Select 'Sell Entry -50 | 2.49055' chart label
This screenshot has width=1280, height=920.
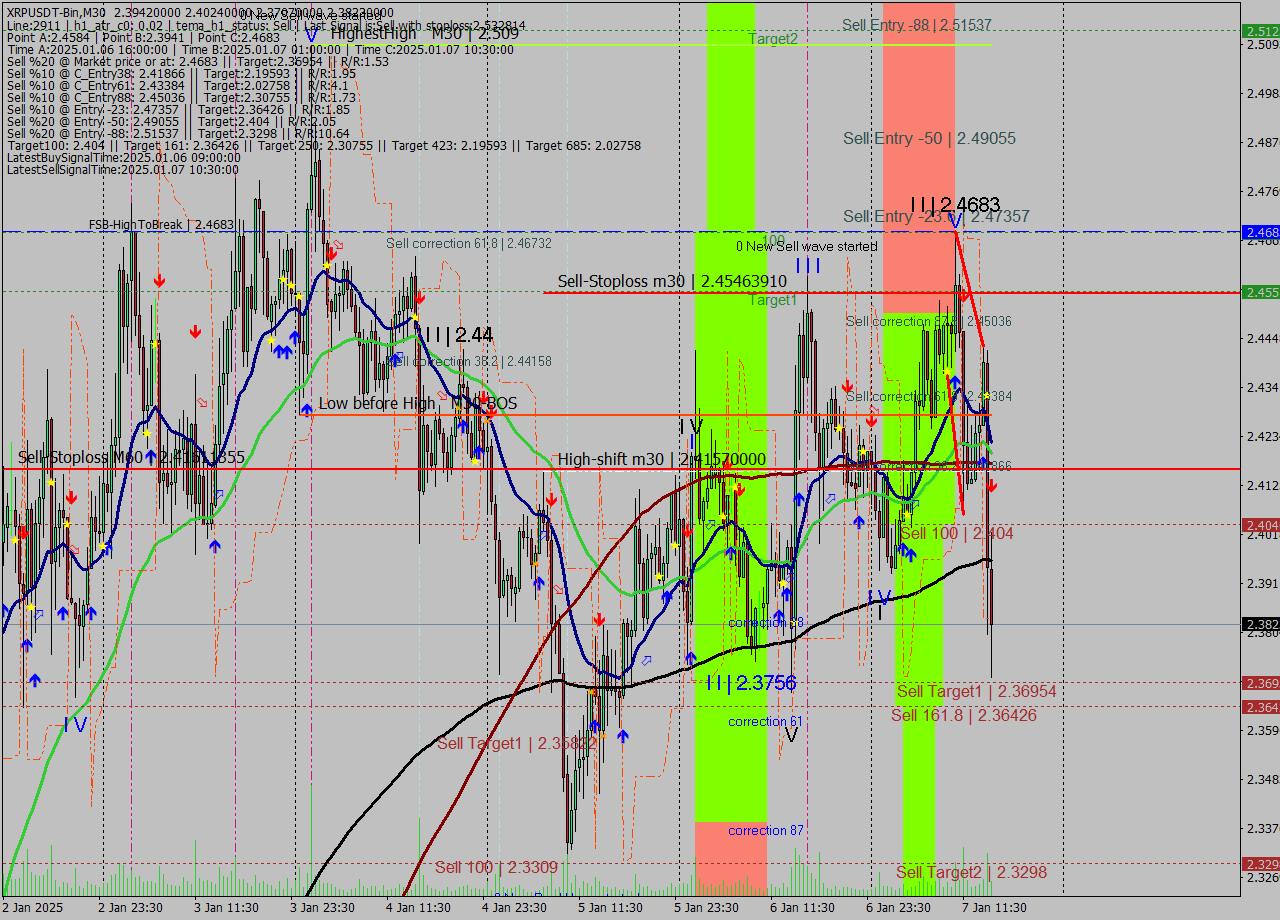click(929, 139)
